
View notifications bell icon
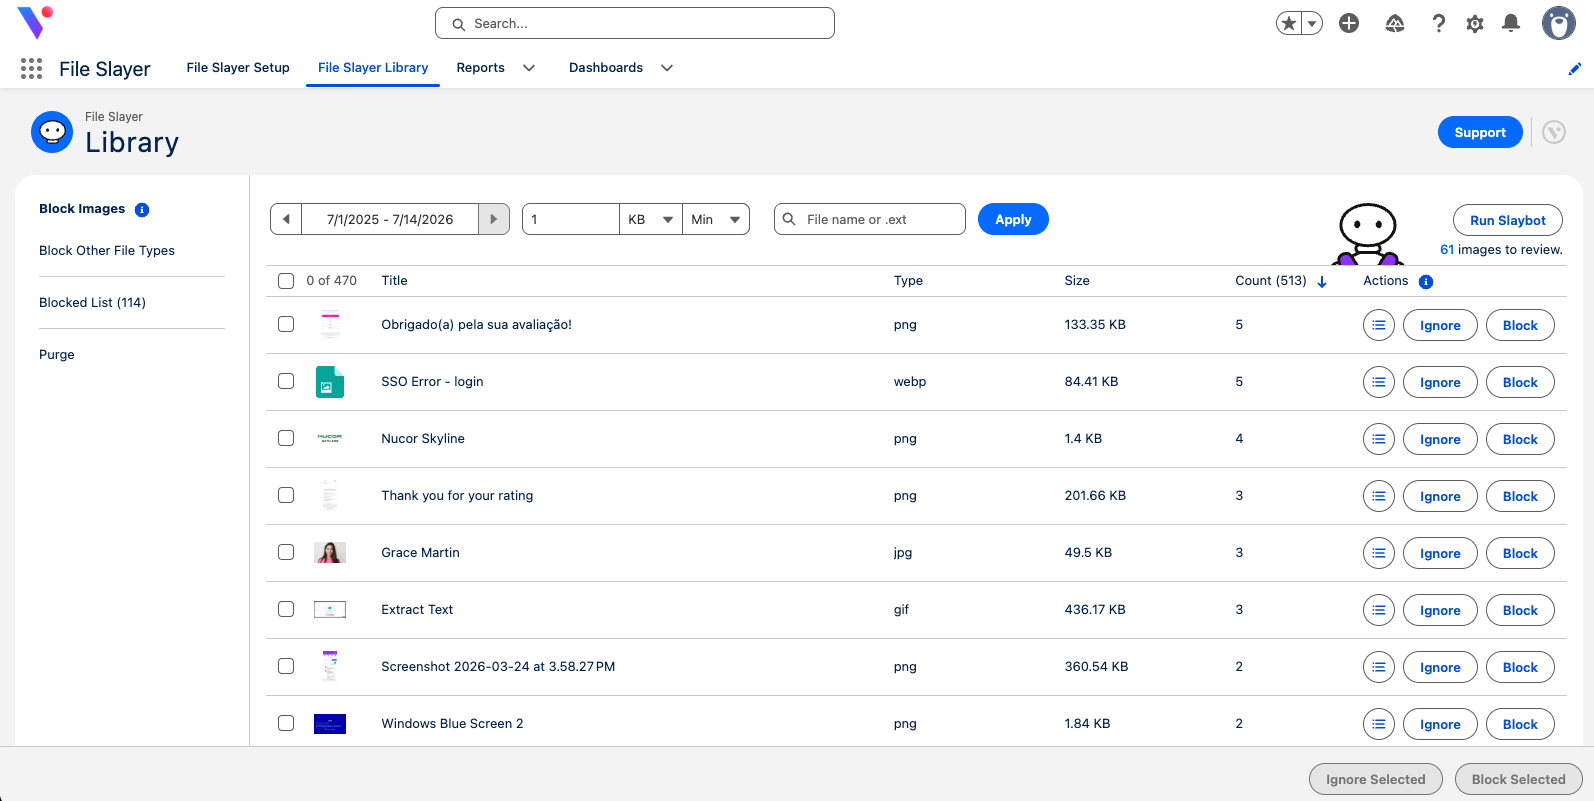point(1511,23)
